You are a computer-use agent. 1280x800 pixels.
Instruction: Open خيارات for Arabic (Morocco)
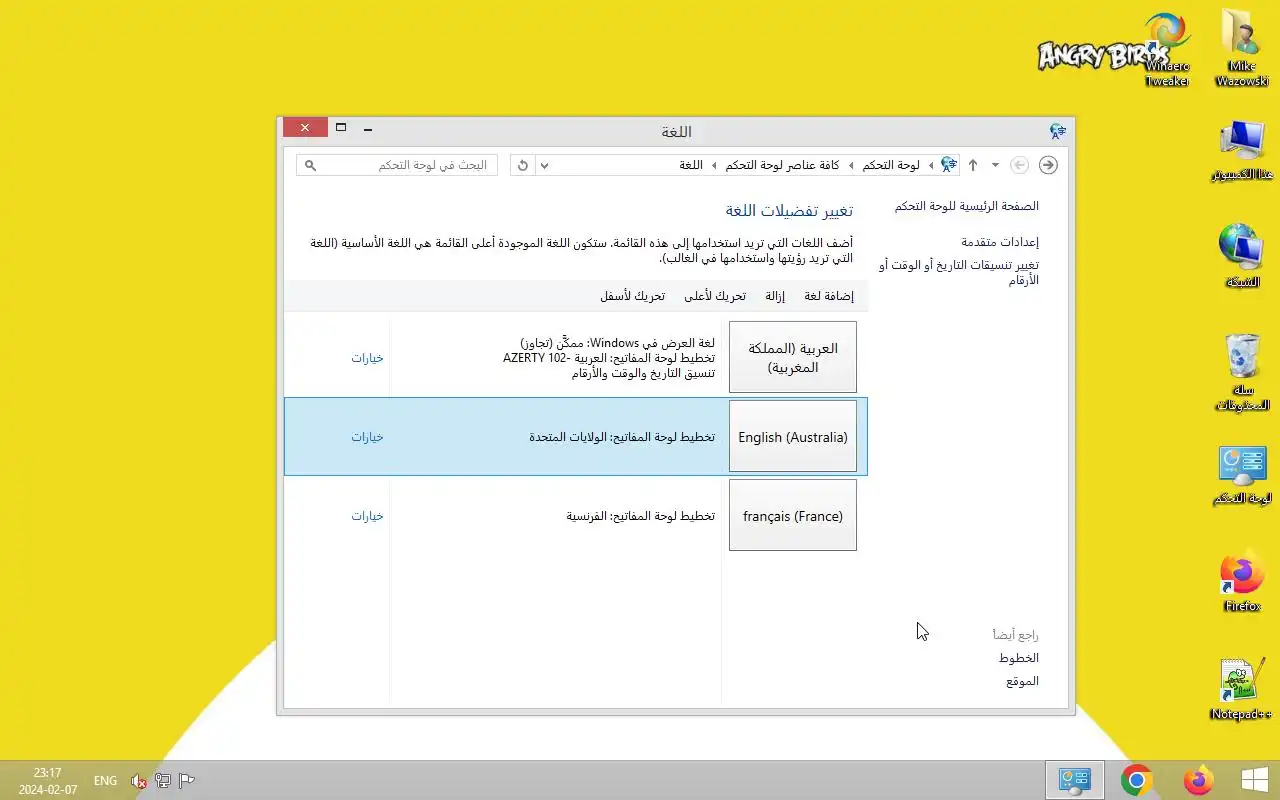coord(367,358)
